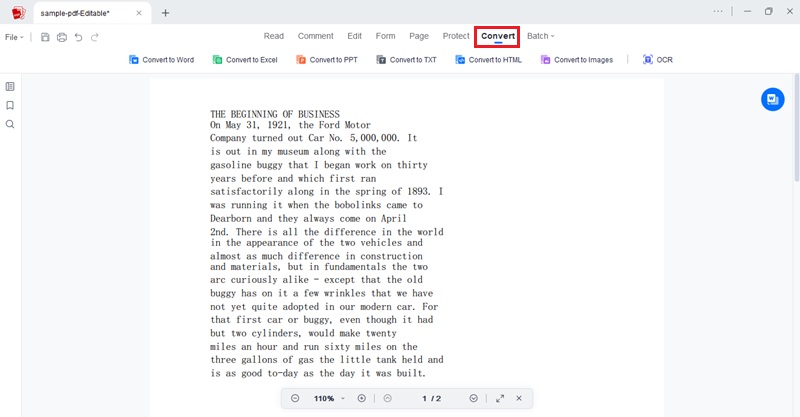The image size is (800, 417).
Task: Close the floating zoom toolbar
Action: point(519,398)
